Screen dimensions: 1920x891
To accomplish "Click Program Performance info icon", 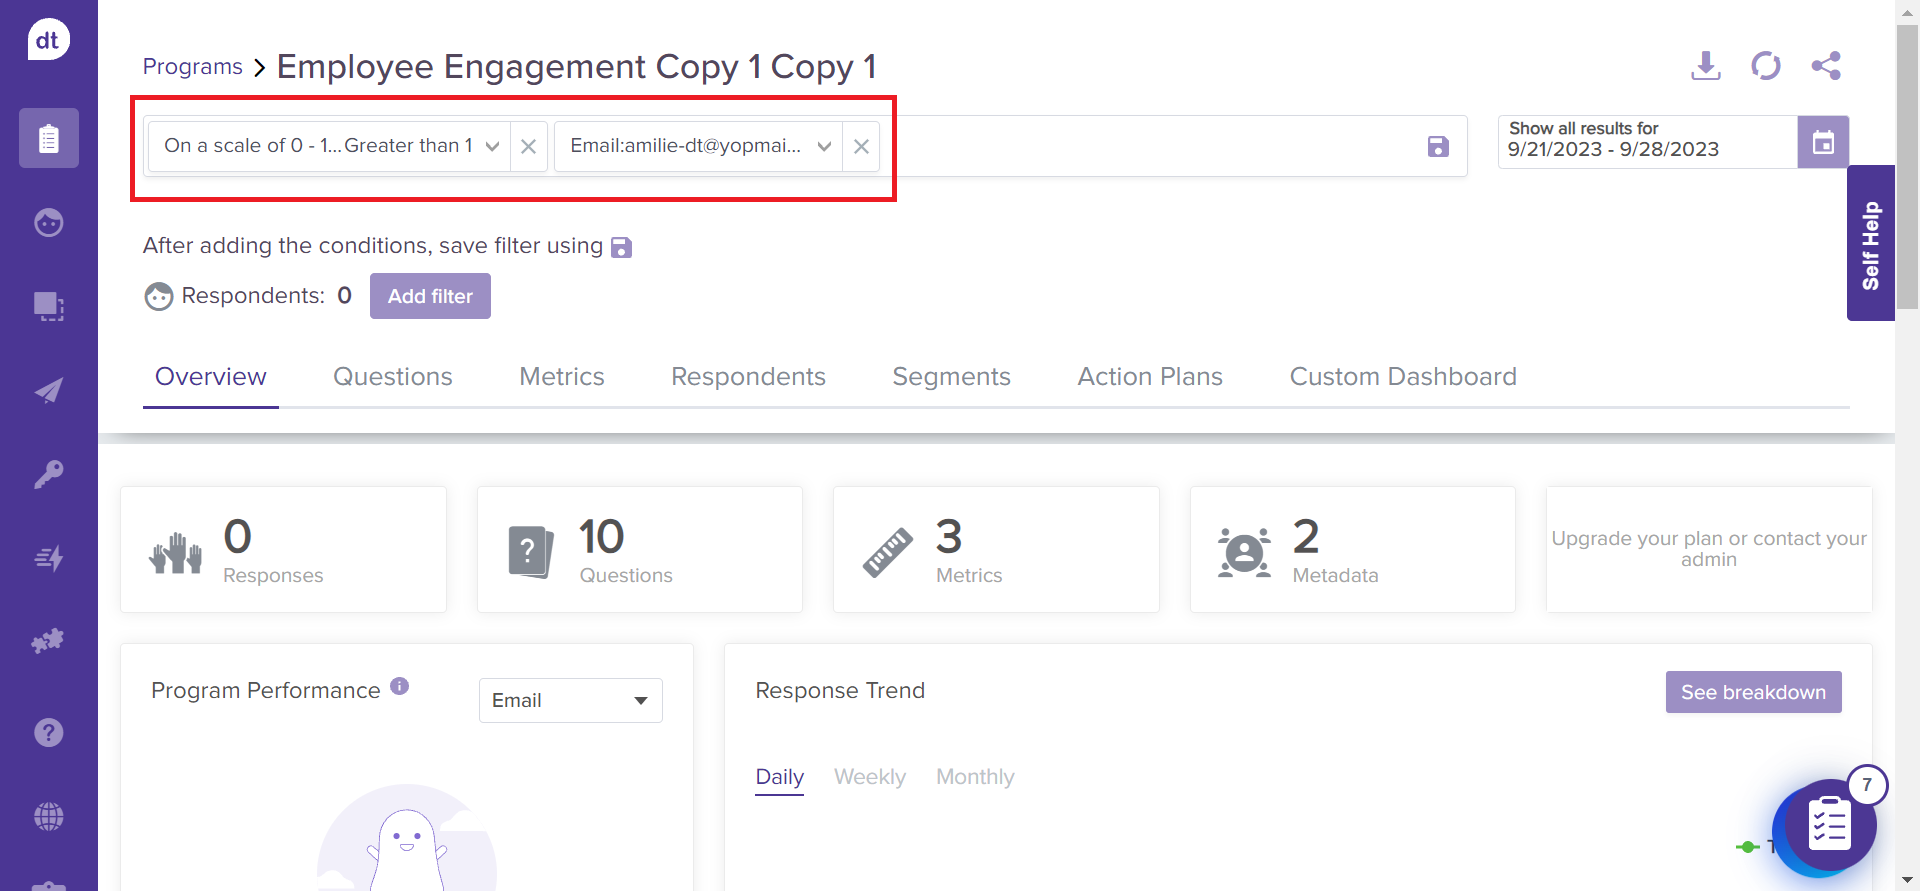I will click(x=399, y=686).
